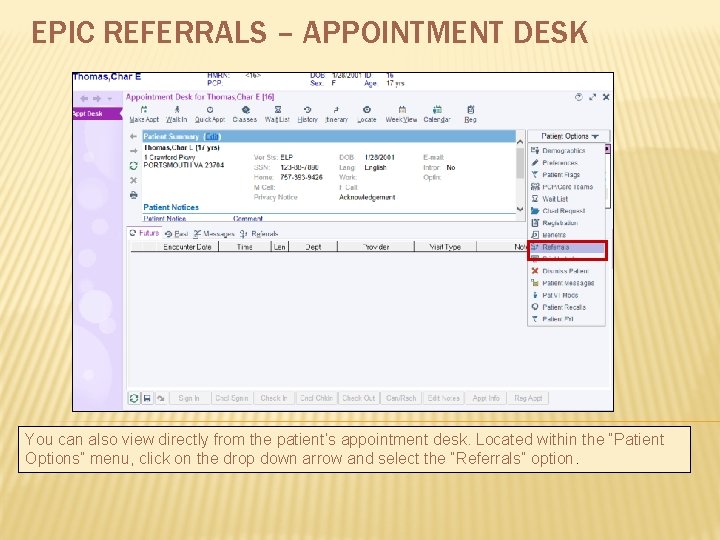
Task: Click the navigate back arrow above Appt Desk
Action: tap(84, 99)
